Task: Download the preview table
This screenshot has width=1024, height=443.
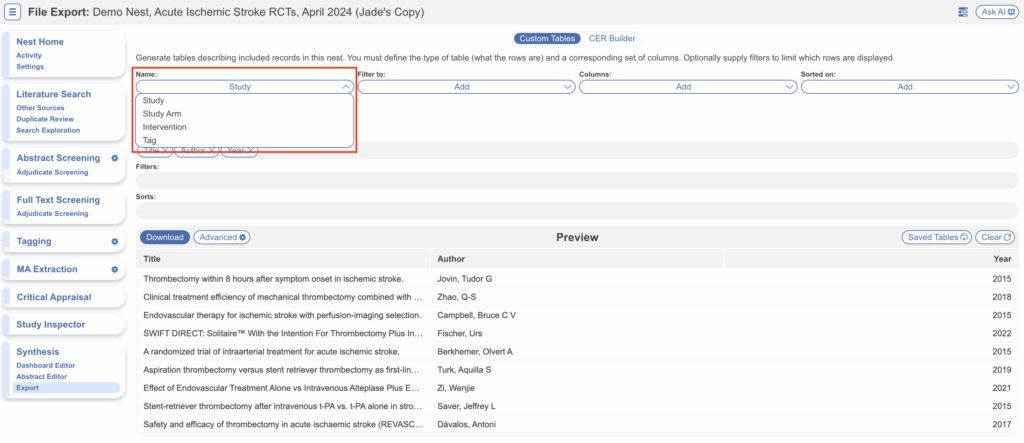Action: pos(164,237)
